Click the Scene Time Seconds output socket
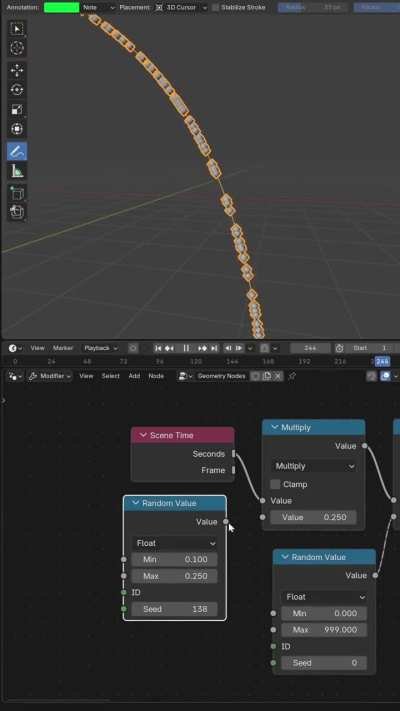 [x=234, y=454]
